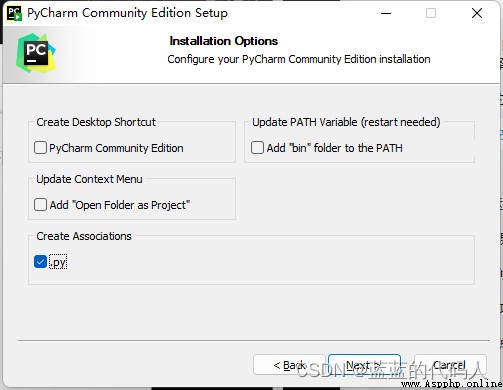503x390 pixels.
Task: Click the "PyCharm Community Edition" shortcut label
Action: pyautogui.click(x=116, y=148)
